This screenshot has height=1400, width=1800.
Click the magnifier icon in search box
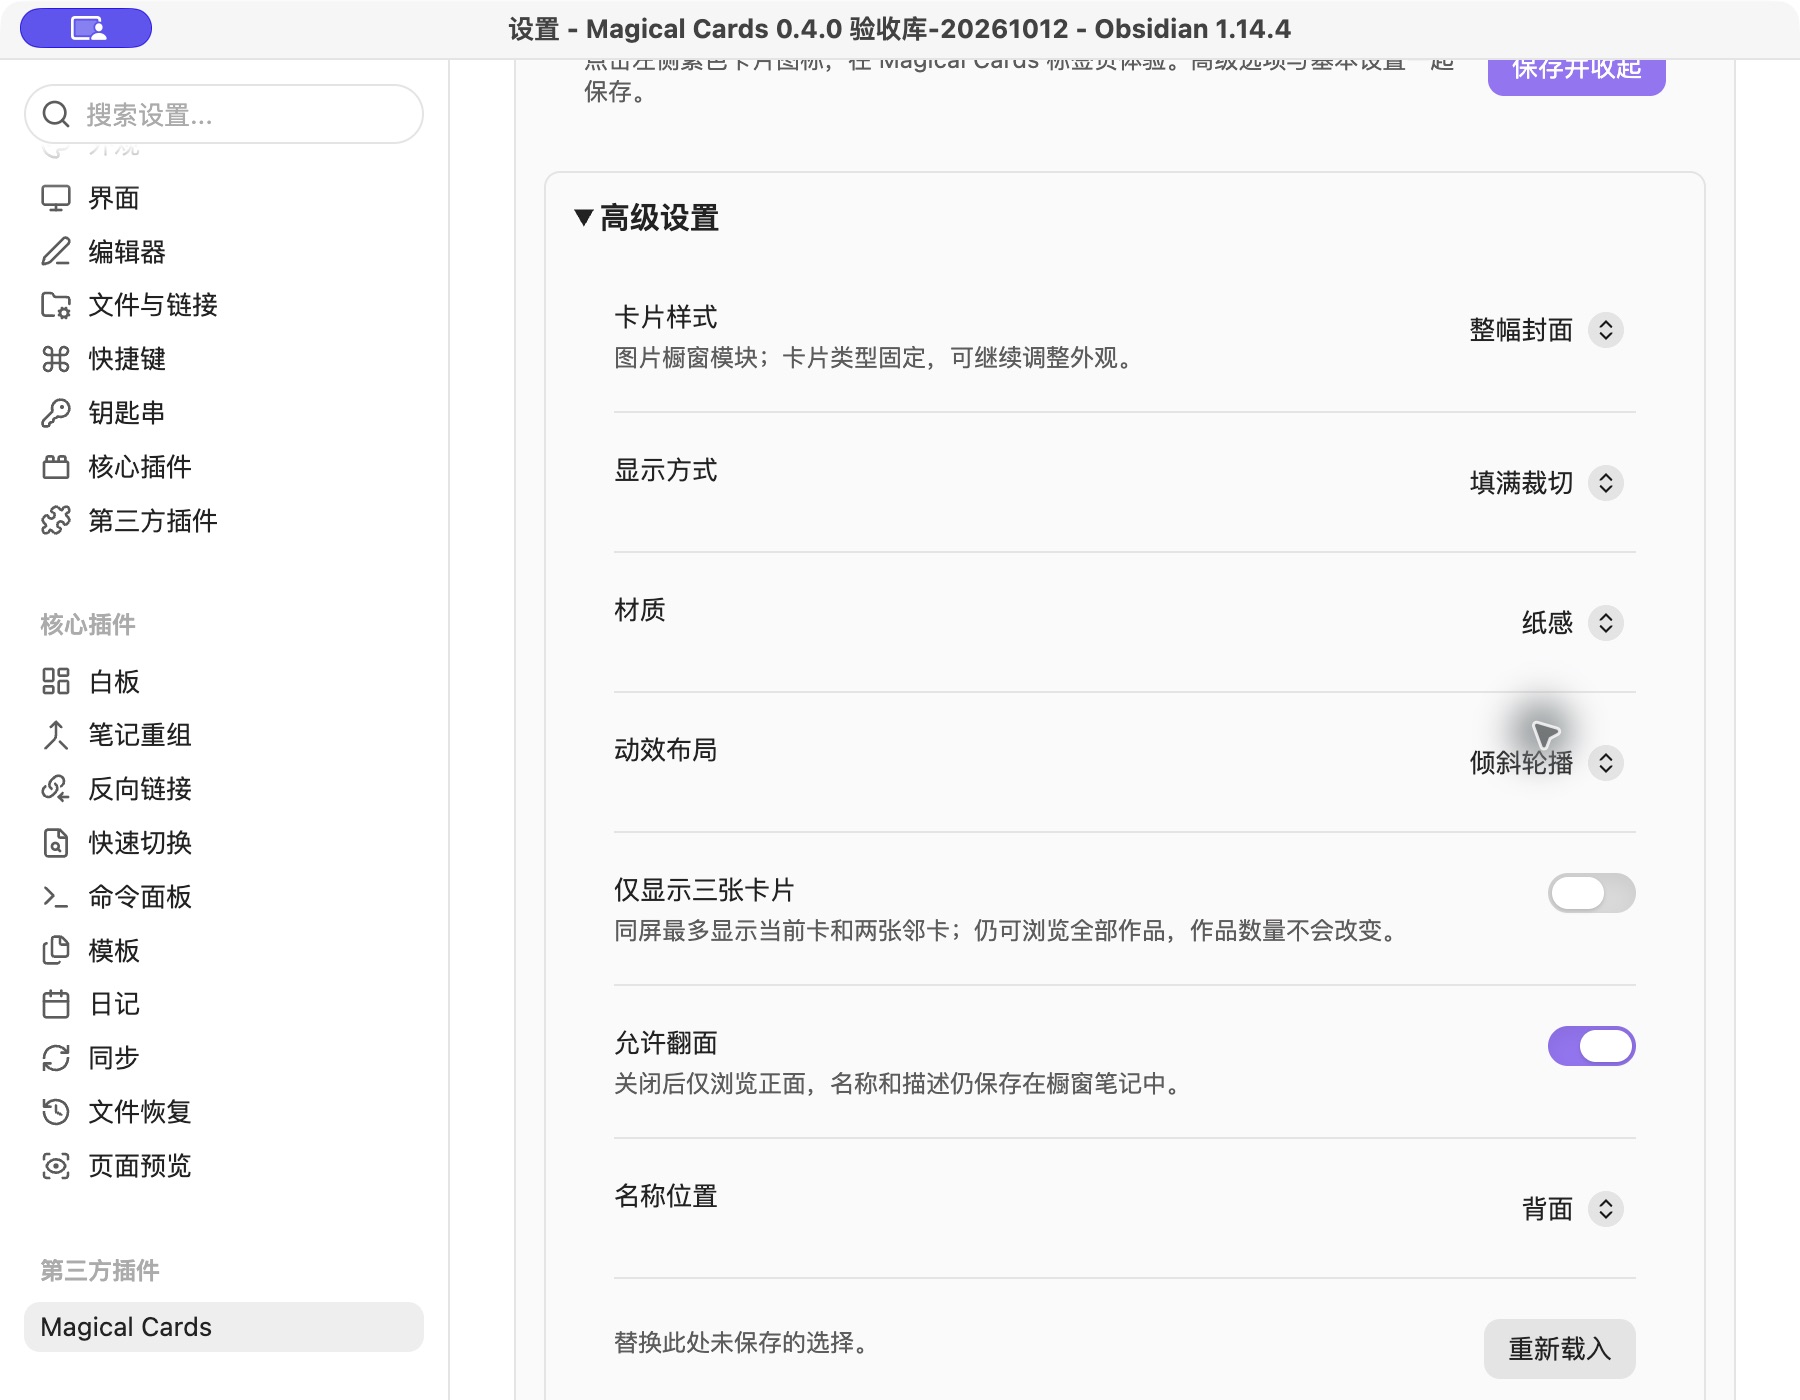point(56,114)
